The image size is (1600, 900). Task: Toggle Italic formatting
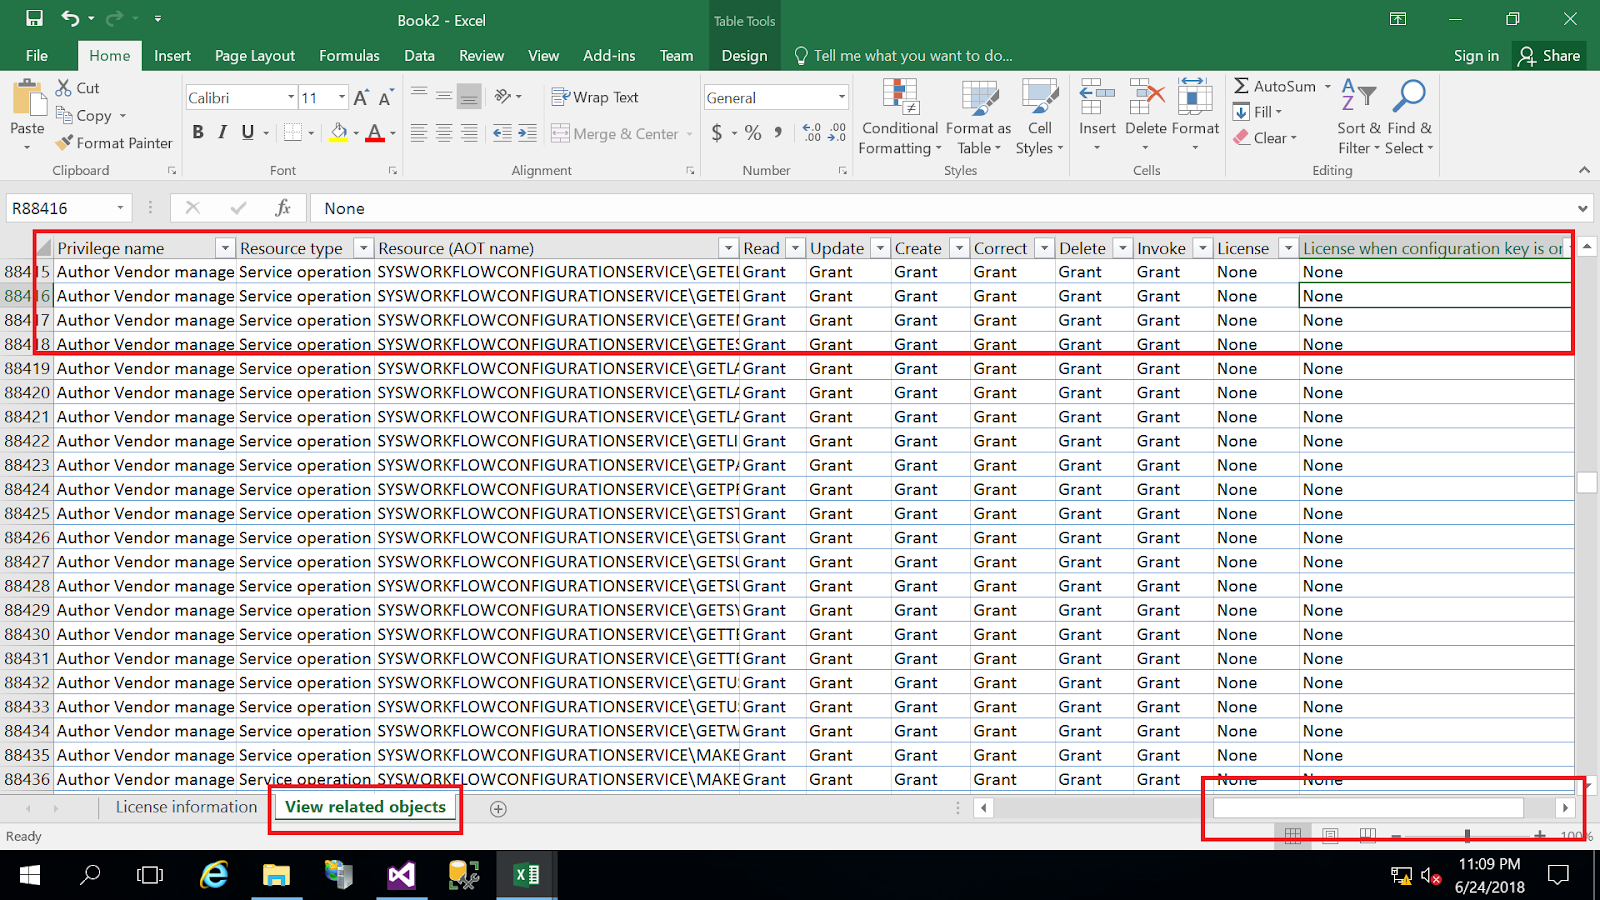coord(222,133)
